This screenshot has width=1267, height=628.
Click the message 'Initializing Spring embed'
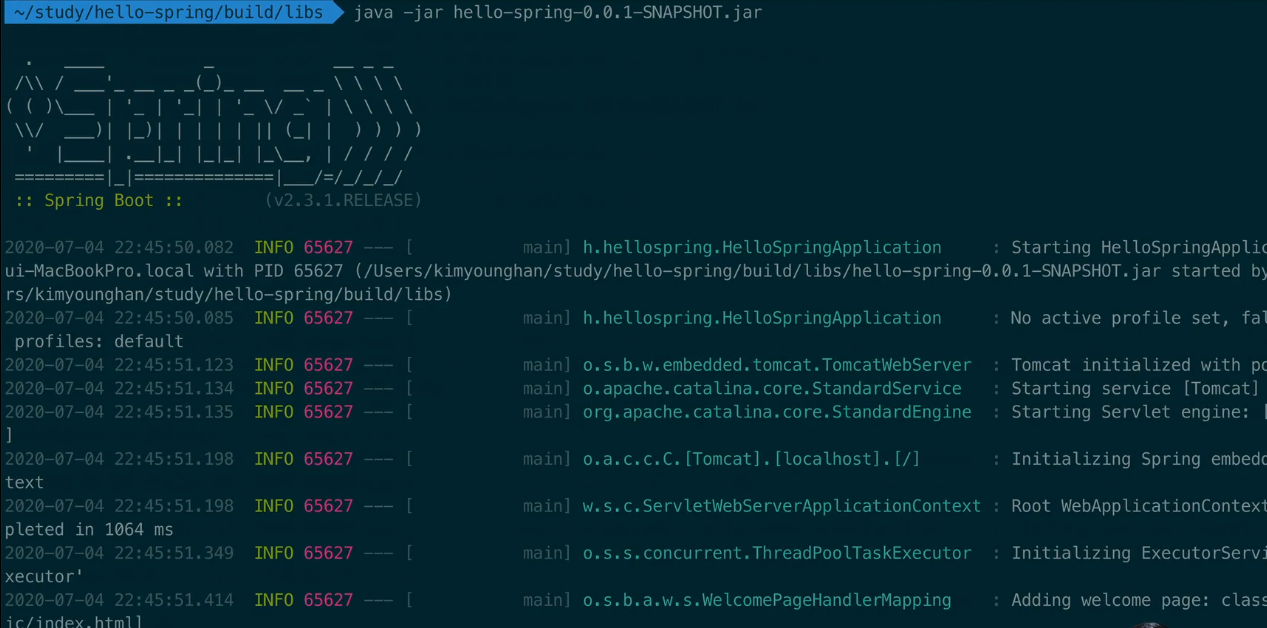point(1139,459)
